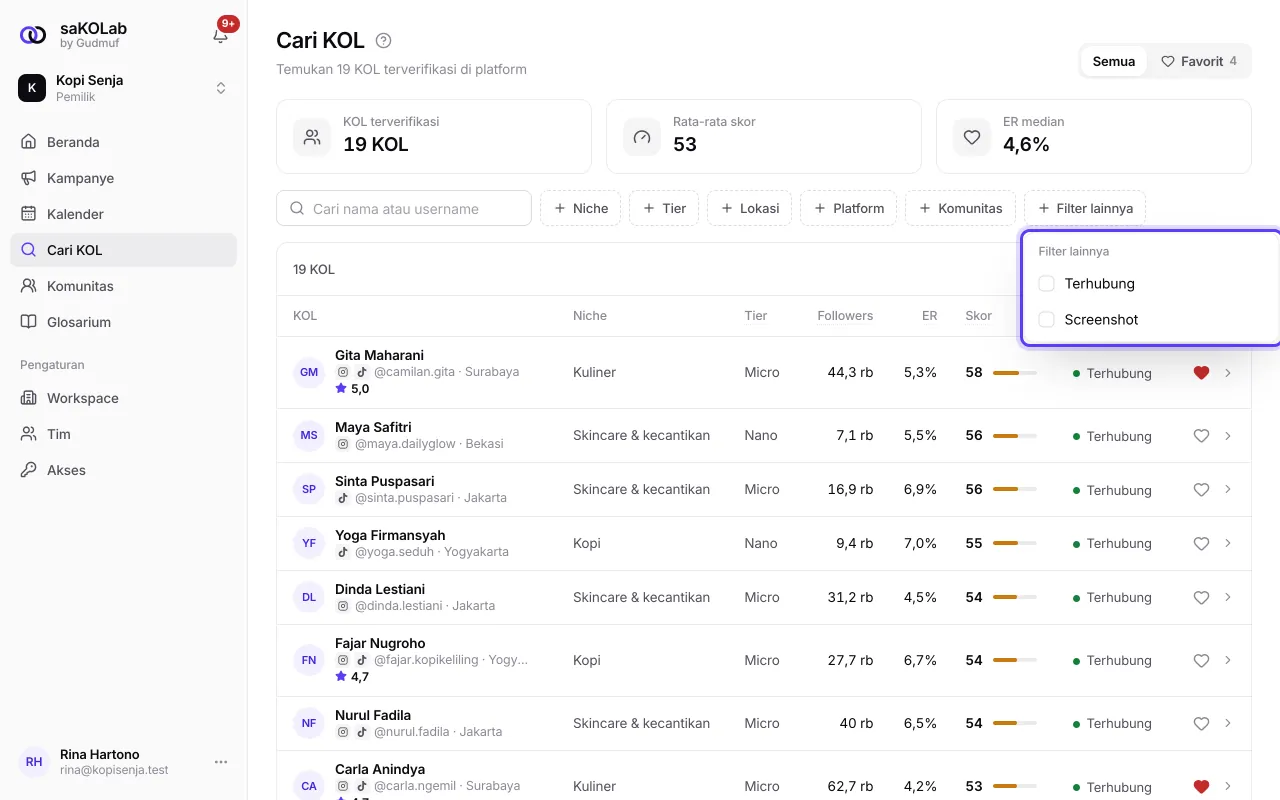Open the Tier filter dropdown

tap(664, 208)
